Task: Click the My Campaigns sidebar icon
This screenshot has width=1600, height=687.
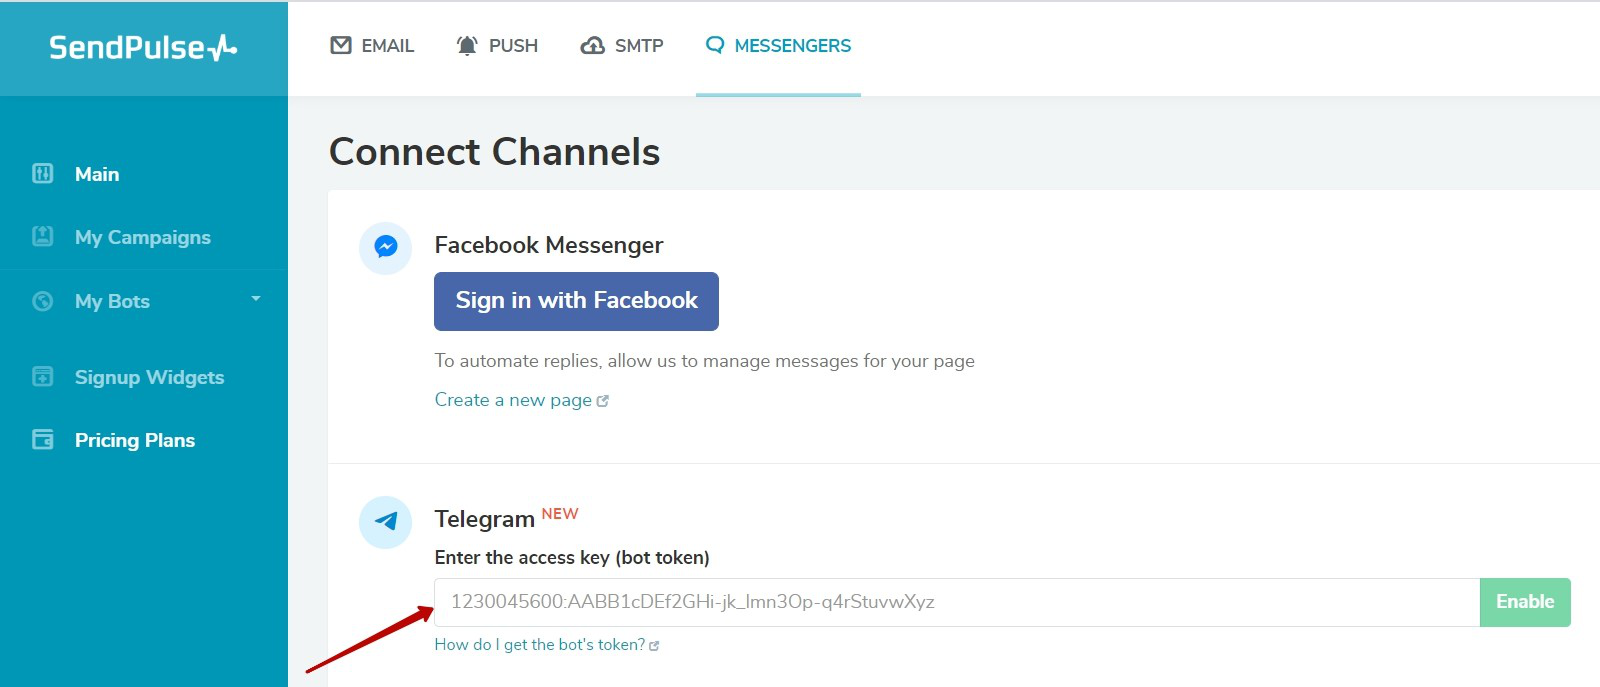Action: click(x=43, y=237)
